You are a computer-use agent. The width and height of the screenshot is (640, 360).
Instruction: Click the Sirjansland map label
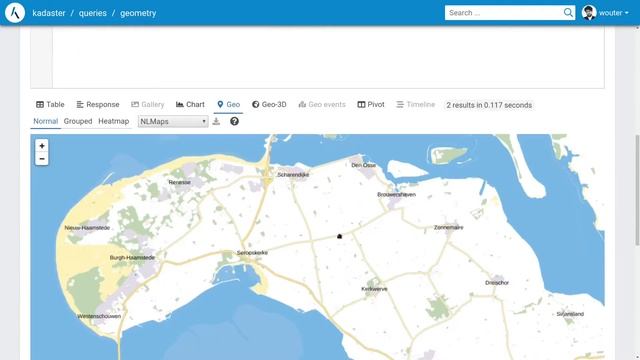point(570,314)
